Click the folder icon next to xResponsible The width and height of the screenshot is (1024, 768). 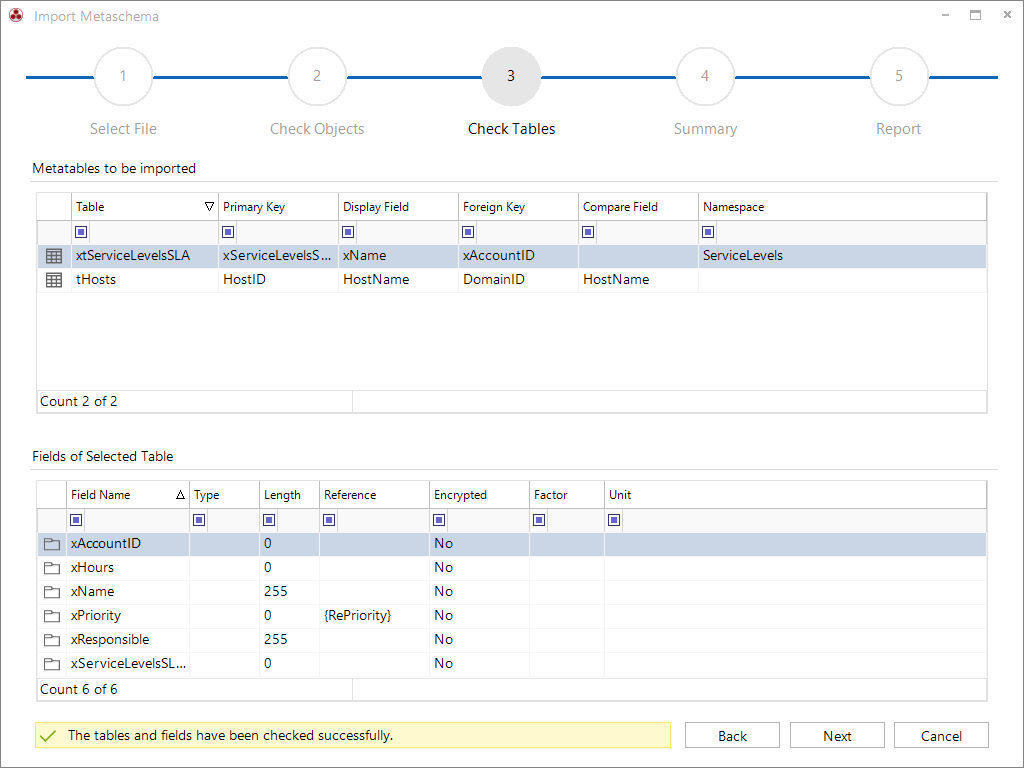[x=52, y=640]
